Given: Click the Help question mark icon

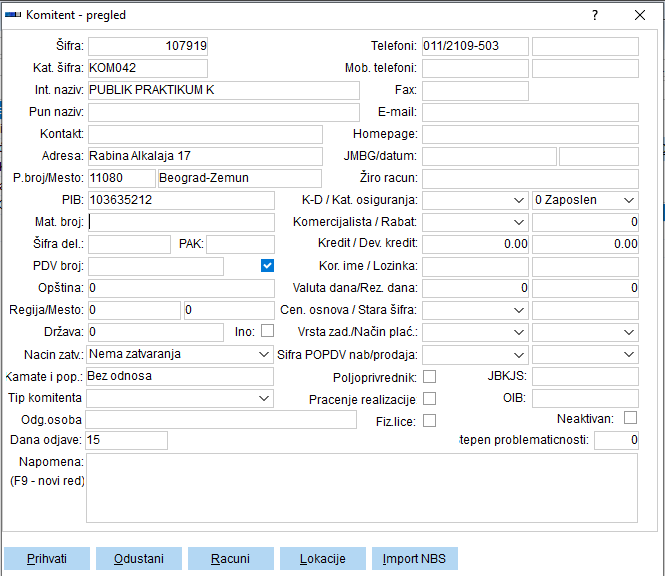Looking at the screenshot, I should [595, 15].
